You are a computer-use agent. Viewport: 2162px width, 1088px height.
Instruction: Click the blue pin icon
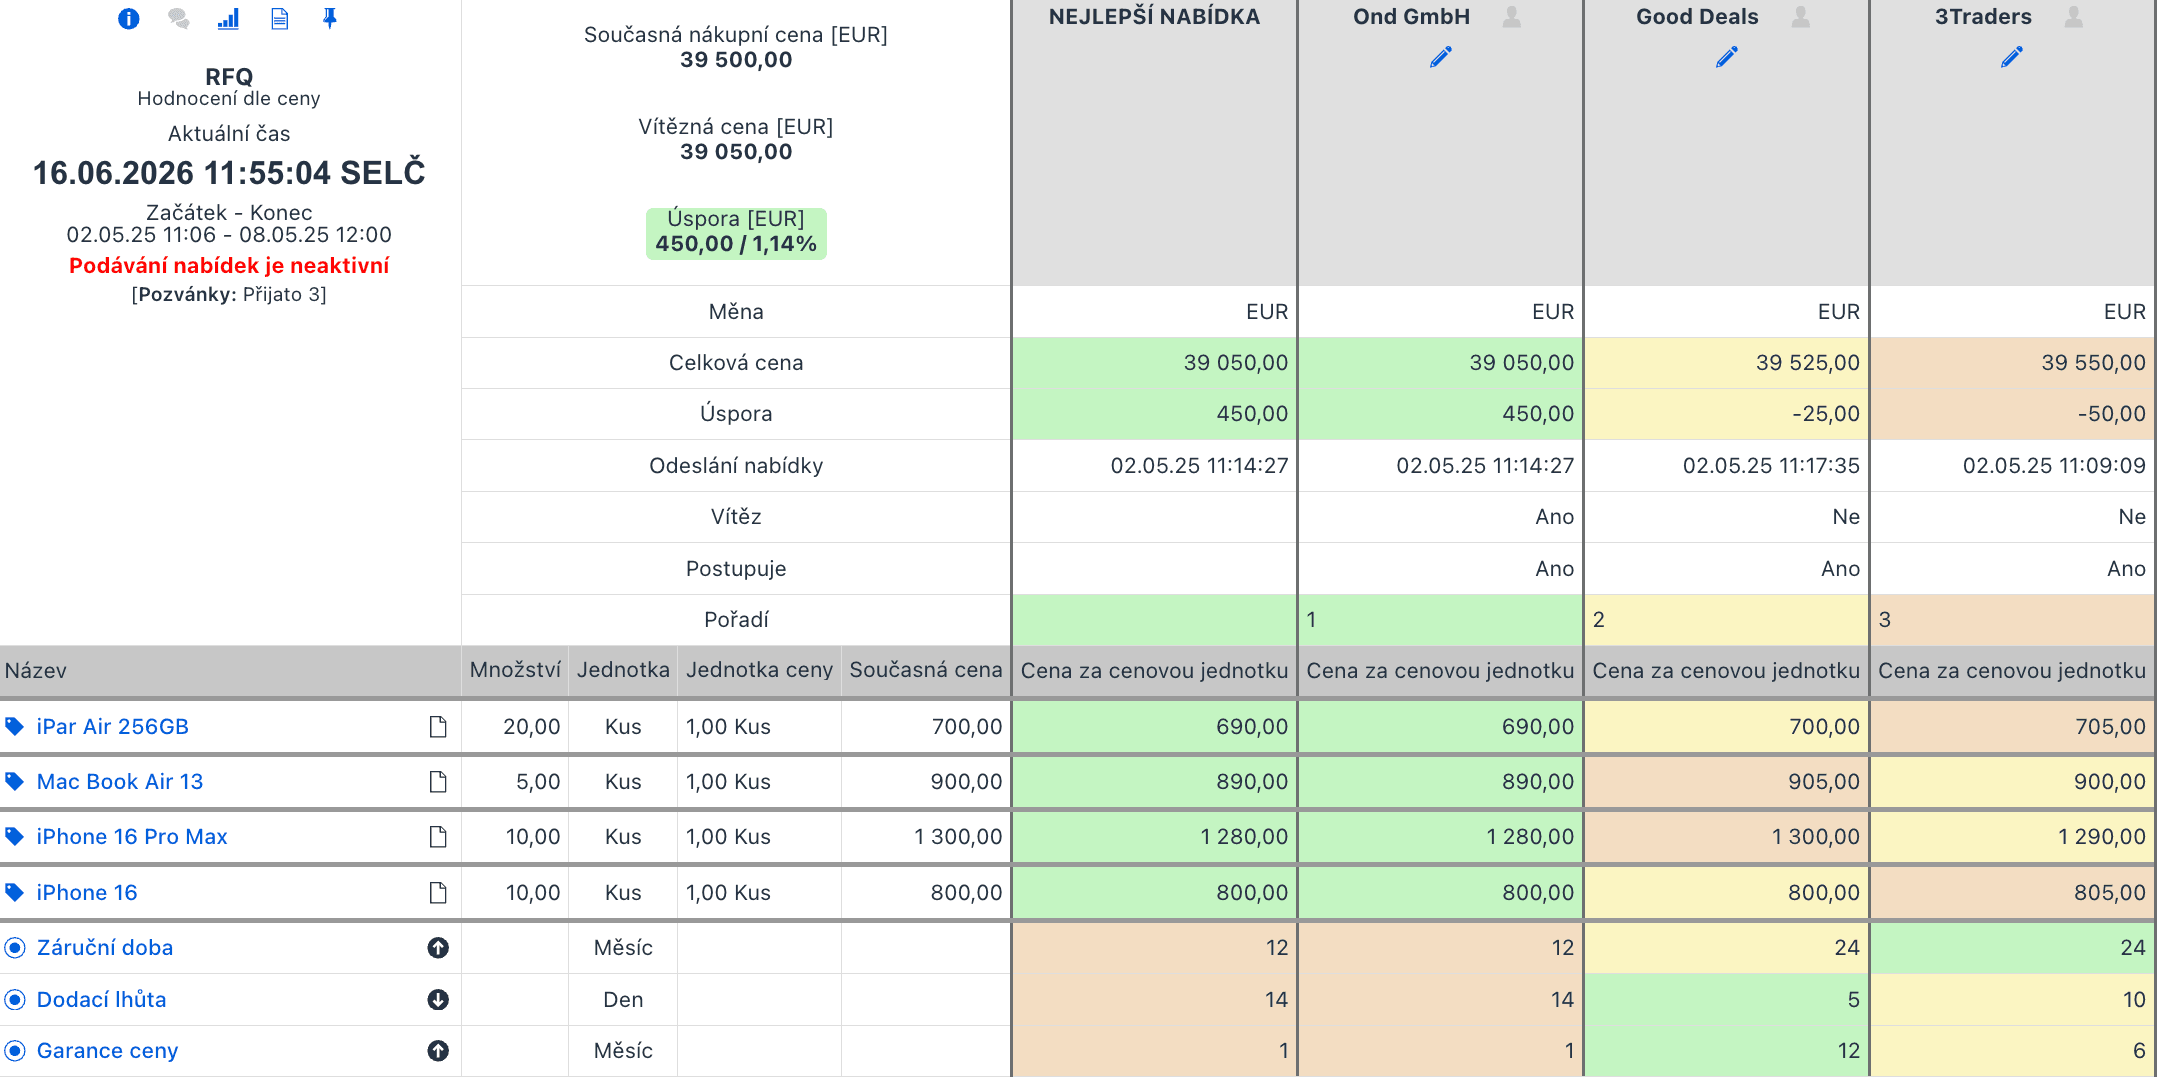[330, 19]
